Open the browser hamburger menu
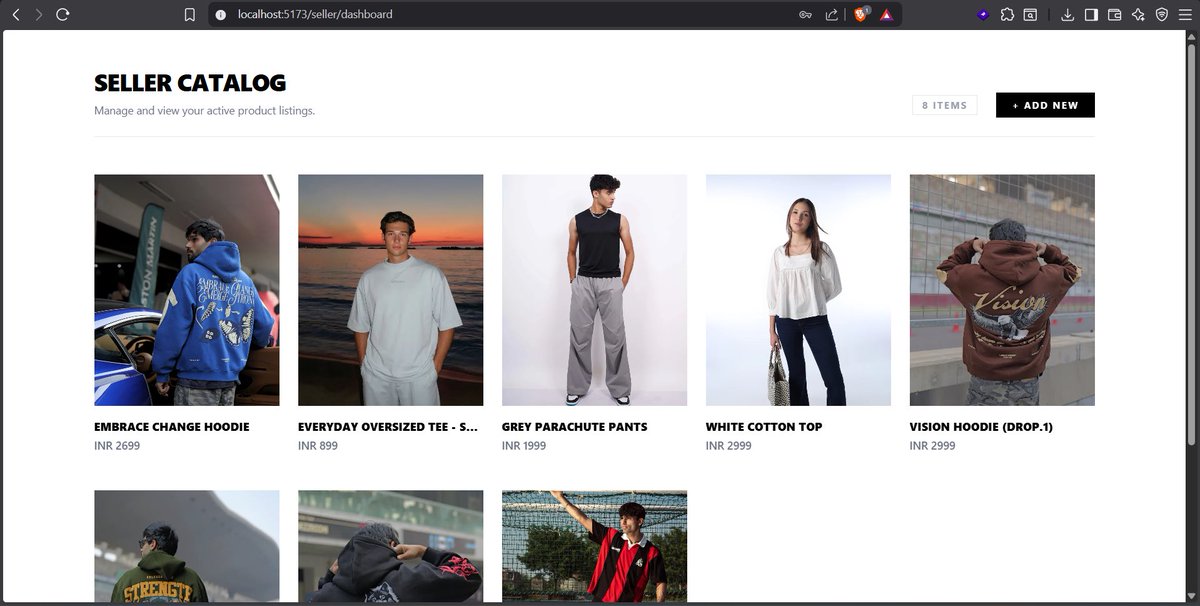This screenshot has height=606, width=1200. pyautogui.click(x=1185, y=15)
